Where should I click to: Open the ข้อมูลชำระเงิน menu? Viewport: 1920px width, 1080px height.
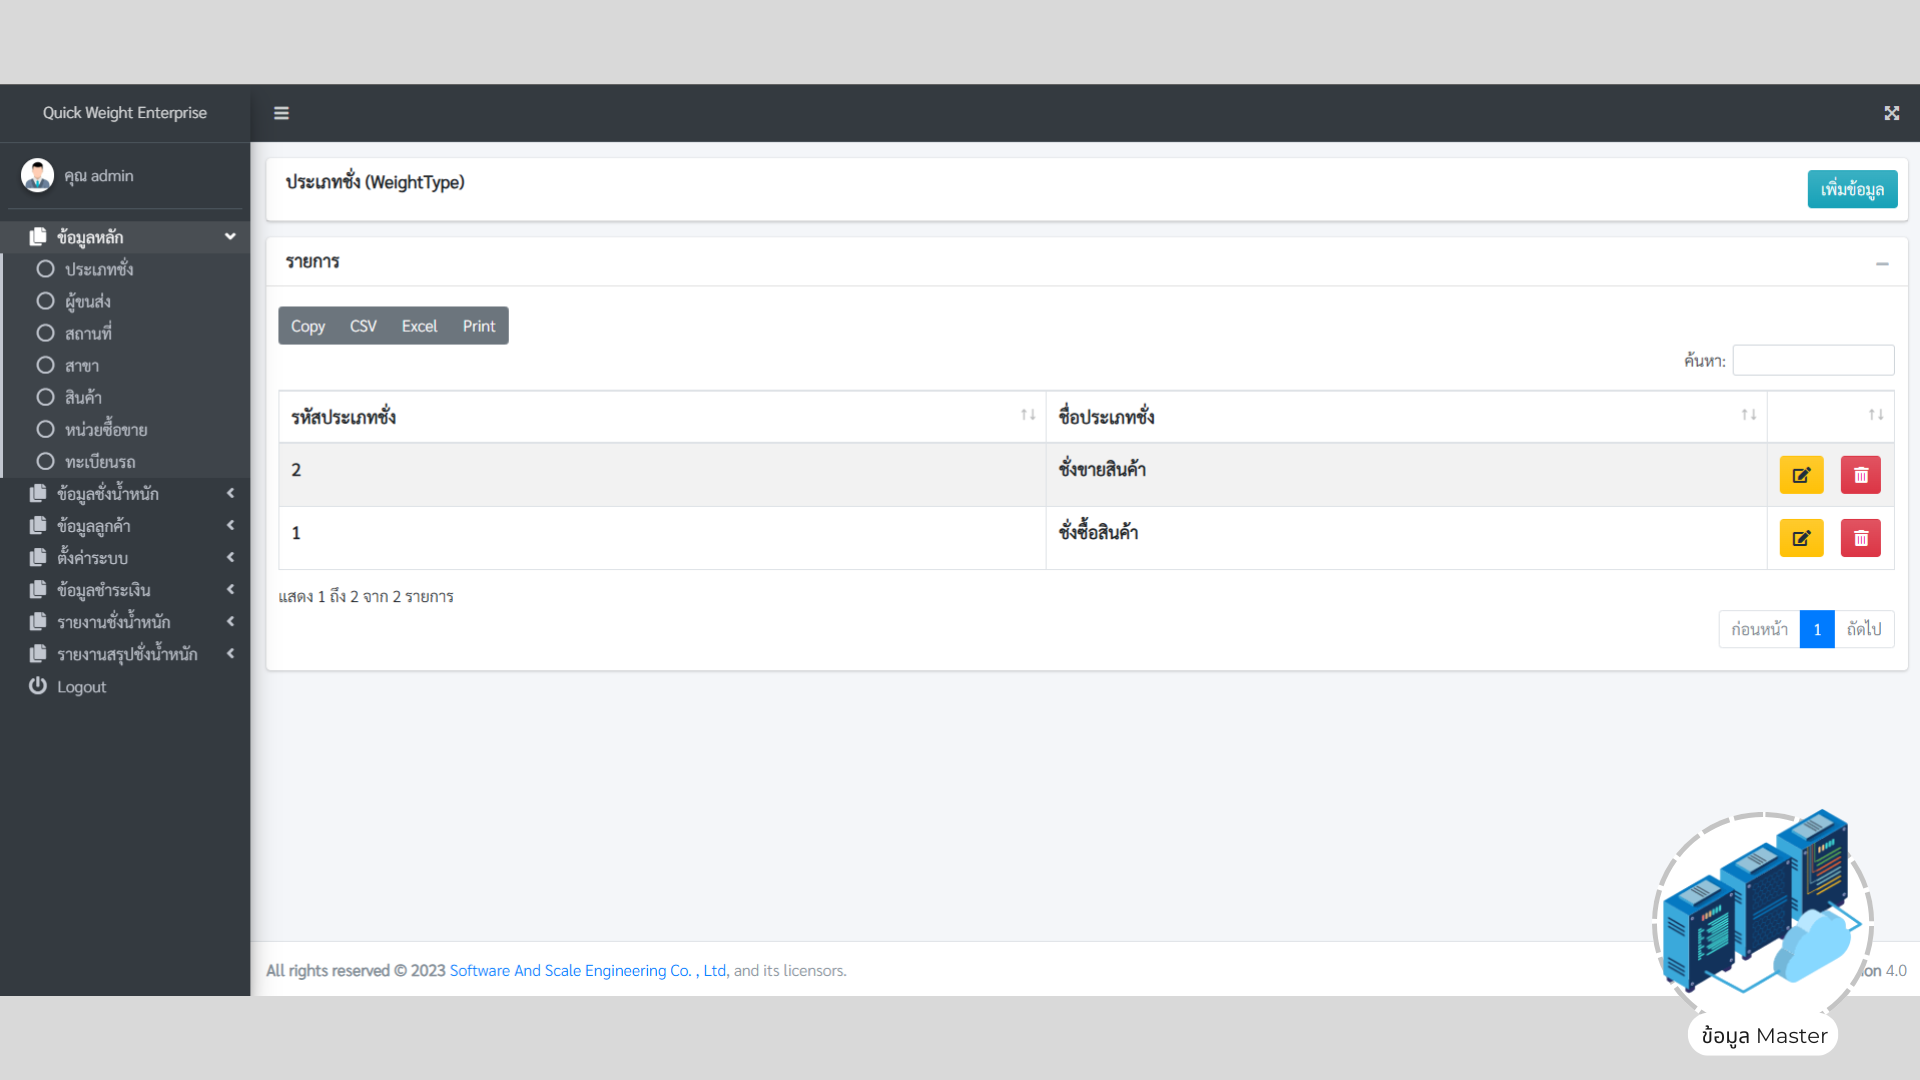pyautogui.click(x=125, y=589)
